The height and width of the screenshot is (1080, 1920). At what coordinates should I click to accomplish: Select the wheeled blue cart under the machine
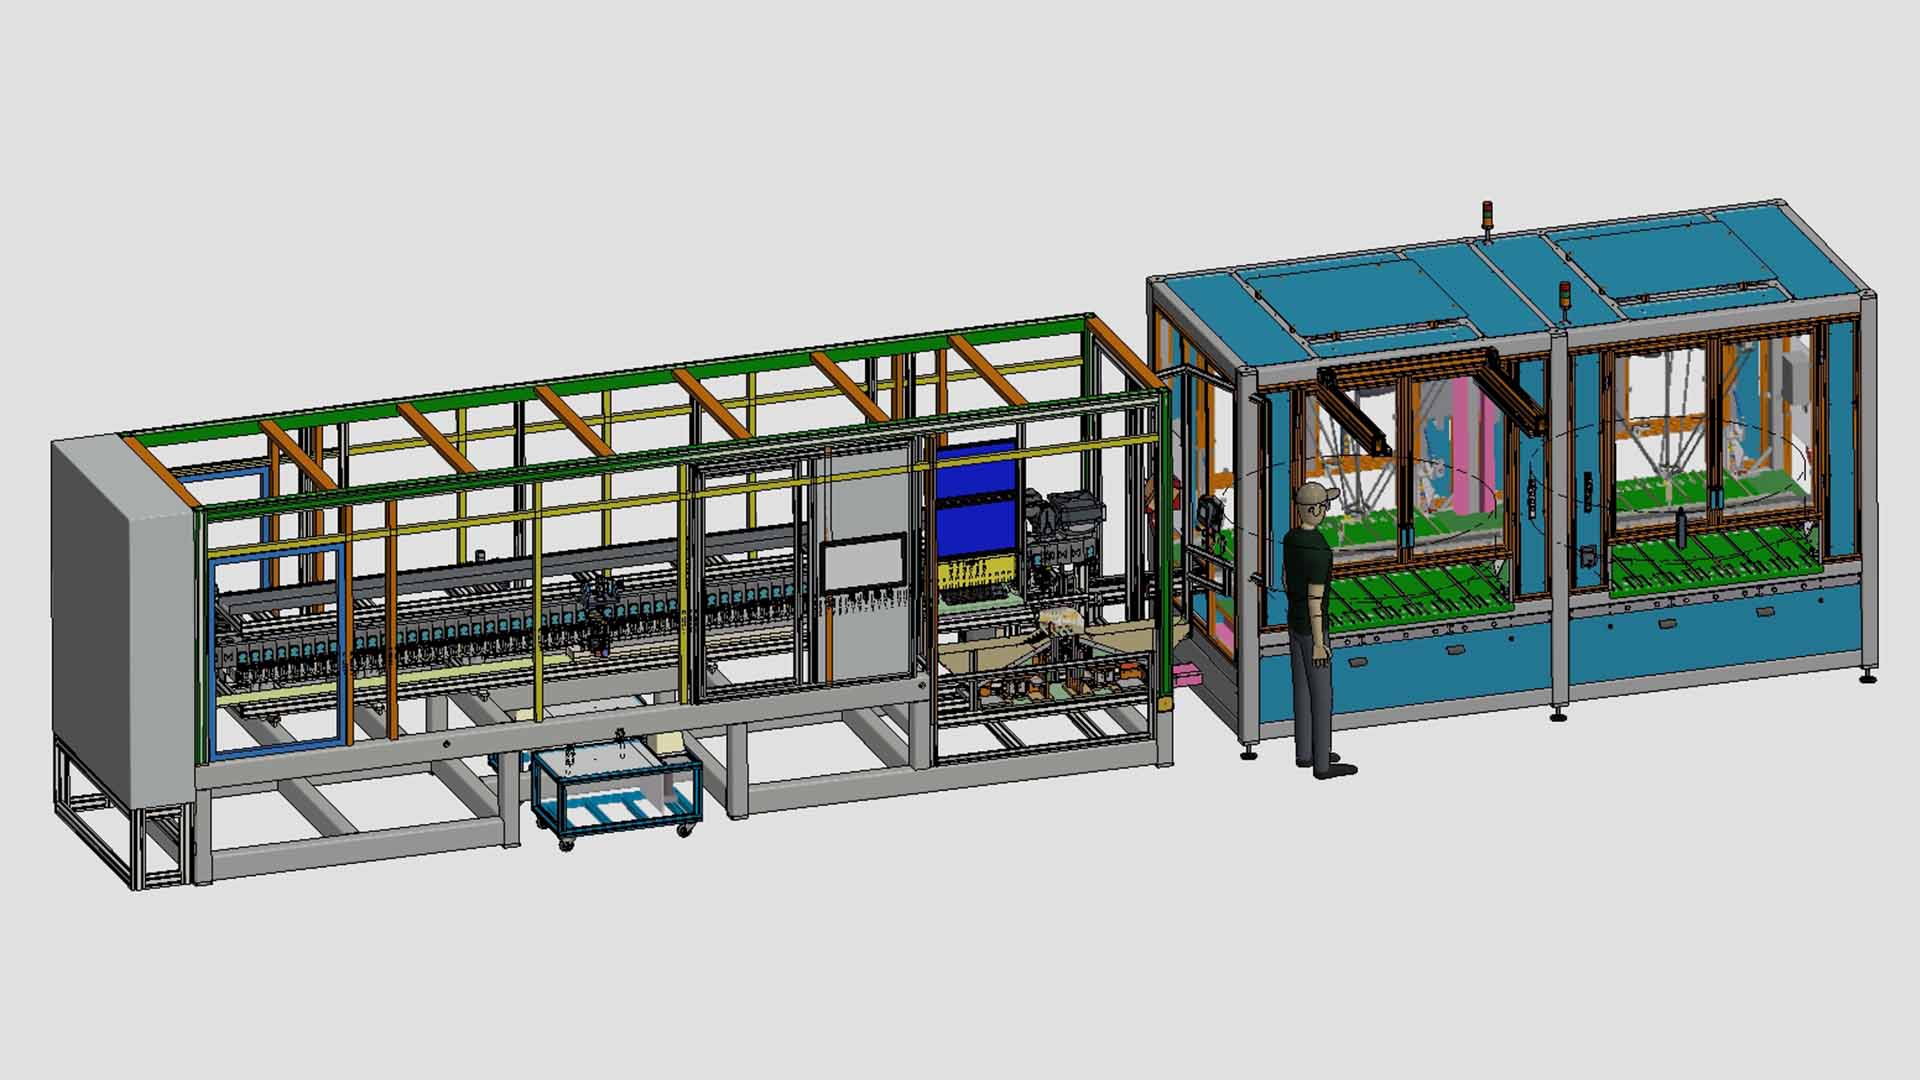click(616, 793)
